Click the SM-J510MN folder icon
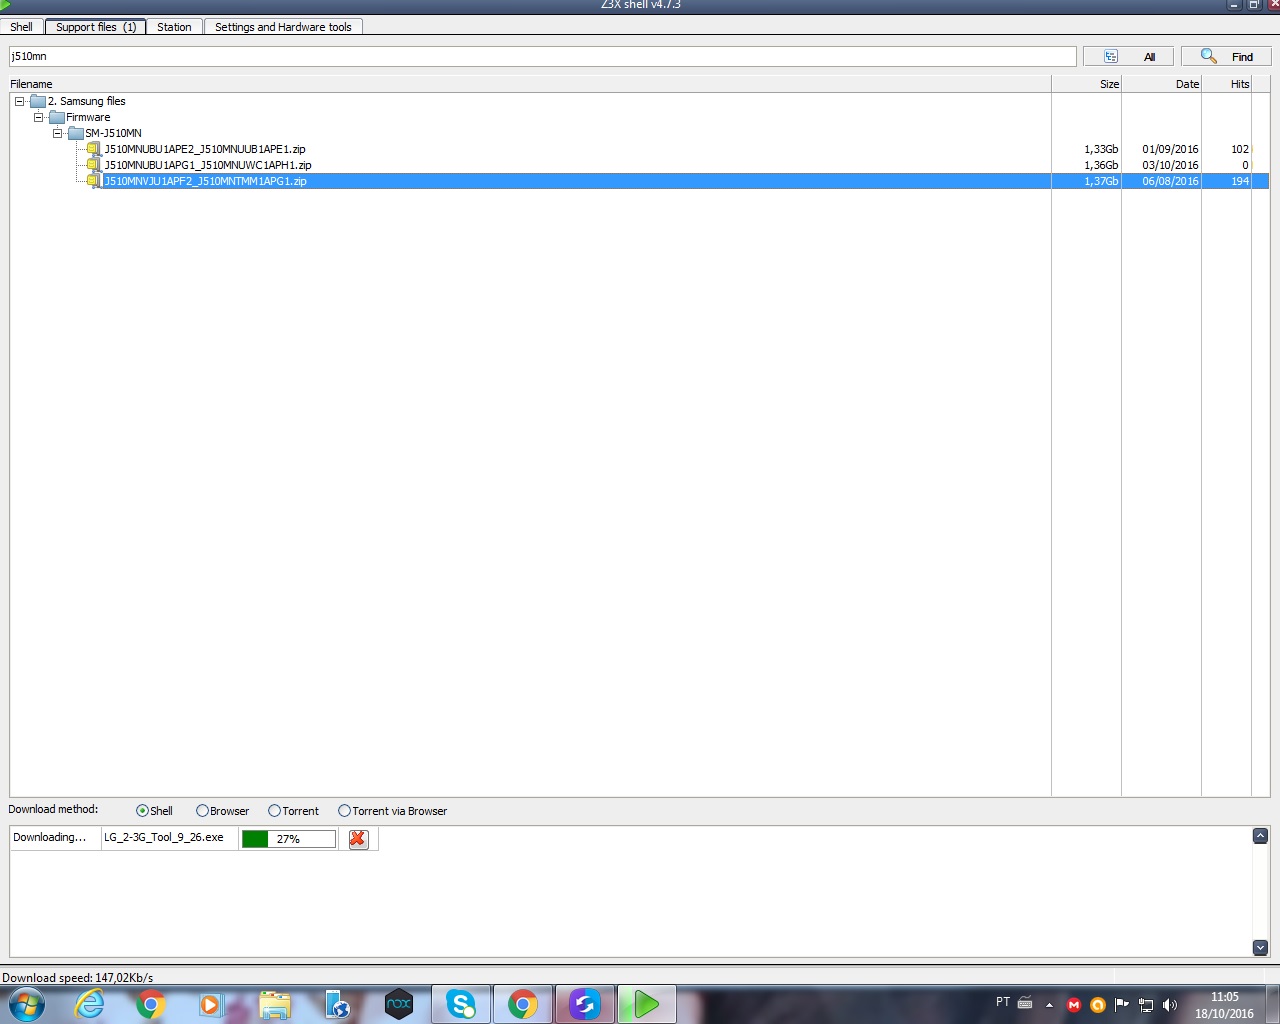1280x1024 pixels. (x=76, y=133)
